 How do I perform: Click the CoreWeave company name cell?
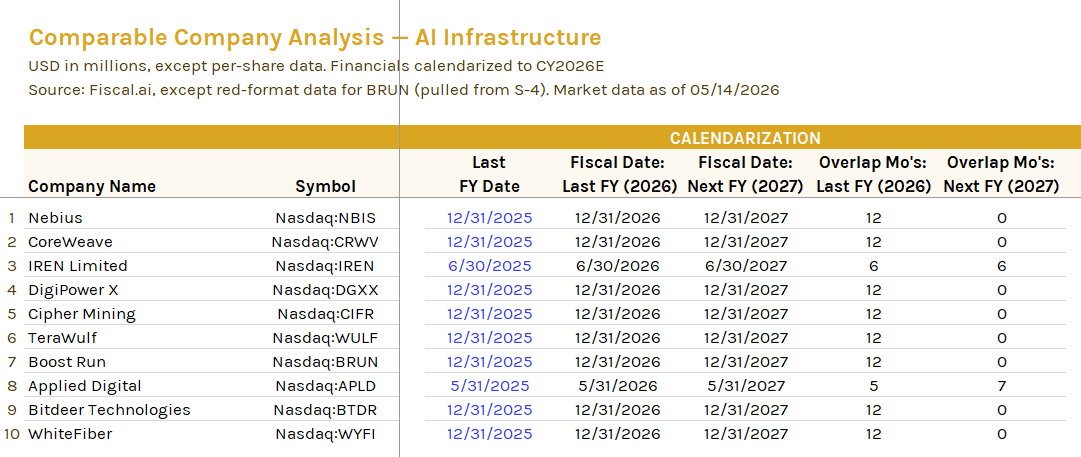(x=70, y=242)
